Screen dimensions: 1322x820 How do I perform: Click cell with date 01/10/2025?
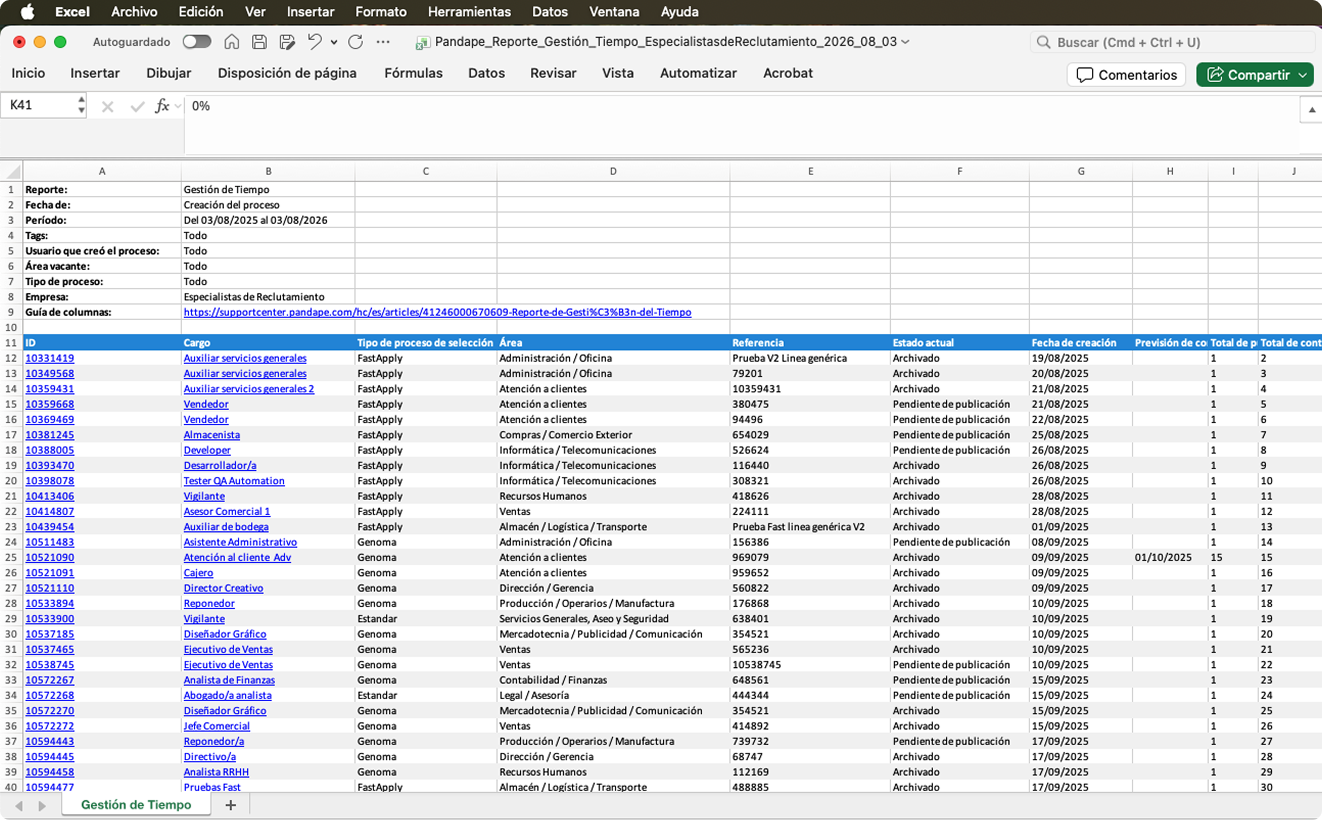pos(1170,557)
